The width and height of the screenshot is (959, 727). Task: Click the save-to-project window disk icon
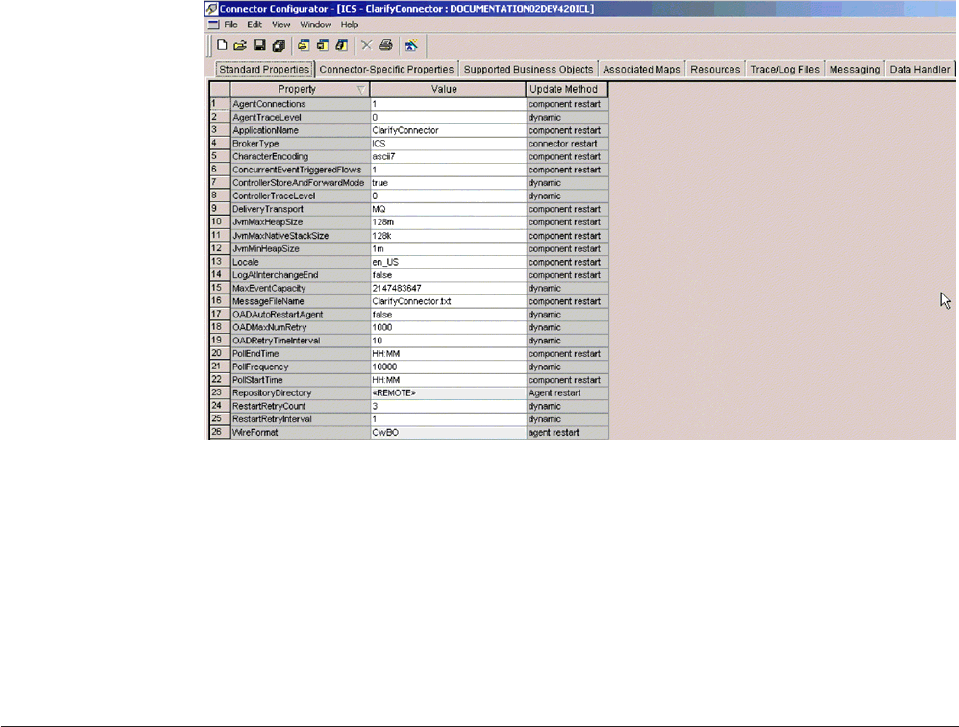pos(322,45)
